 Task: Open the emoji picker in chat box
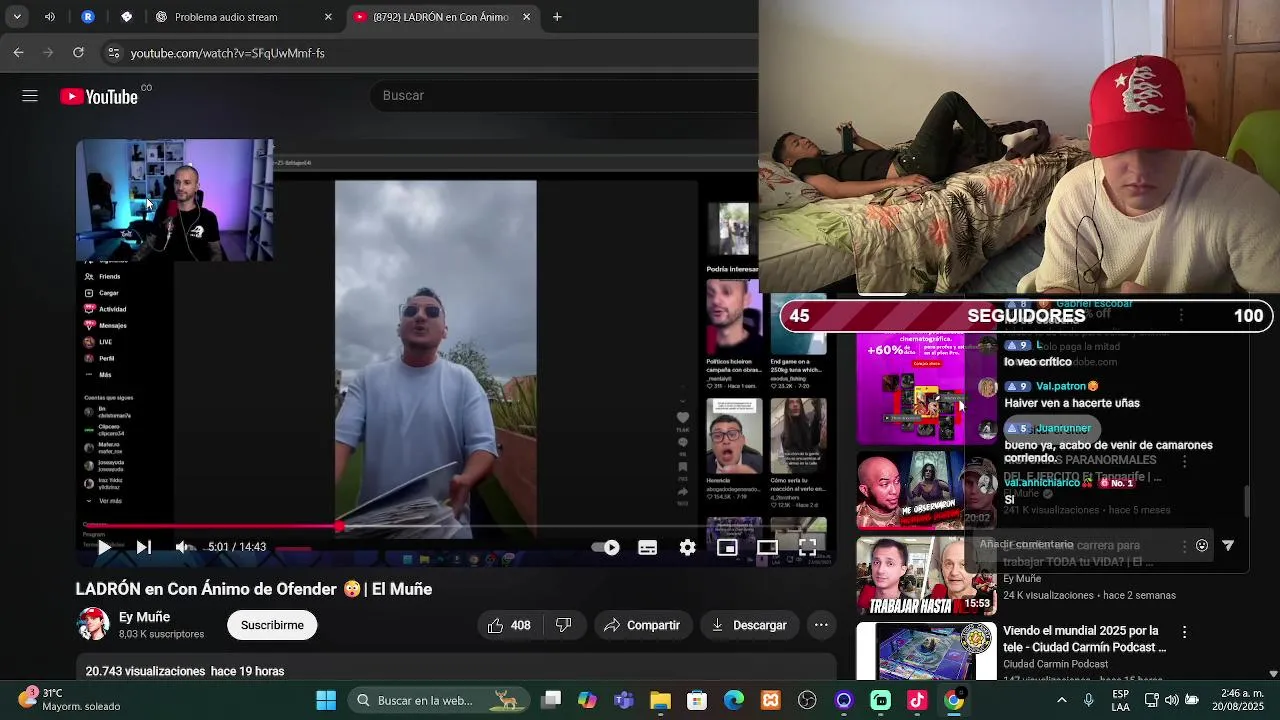(x=1202, y=546)
